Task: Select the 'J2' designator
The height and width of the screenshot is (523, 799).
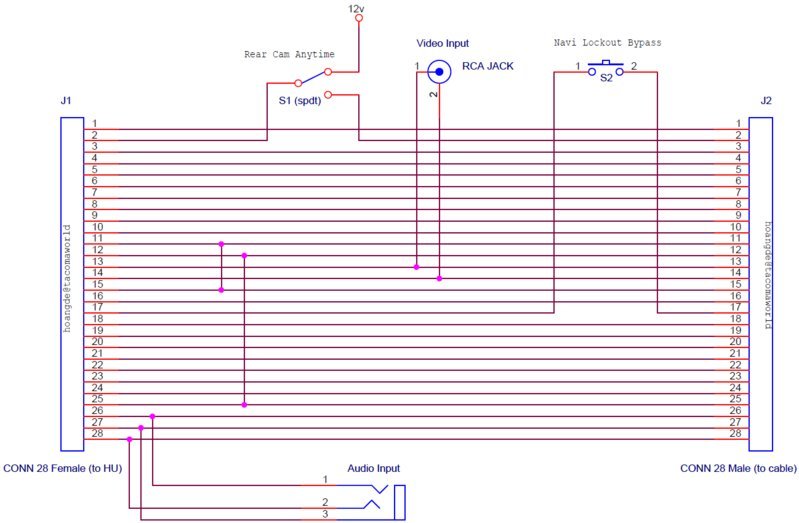Action: click(x=766, y=100)
